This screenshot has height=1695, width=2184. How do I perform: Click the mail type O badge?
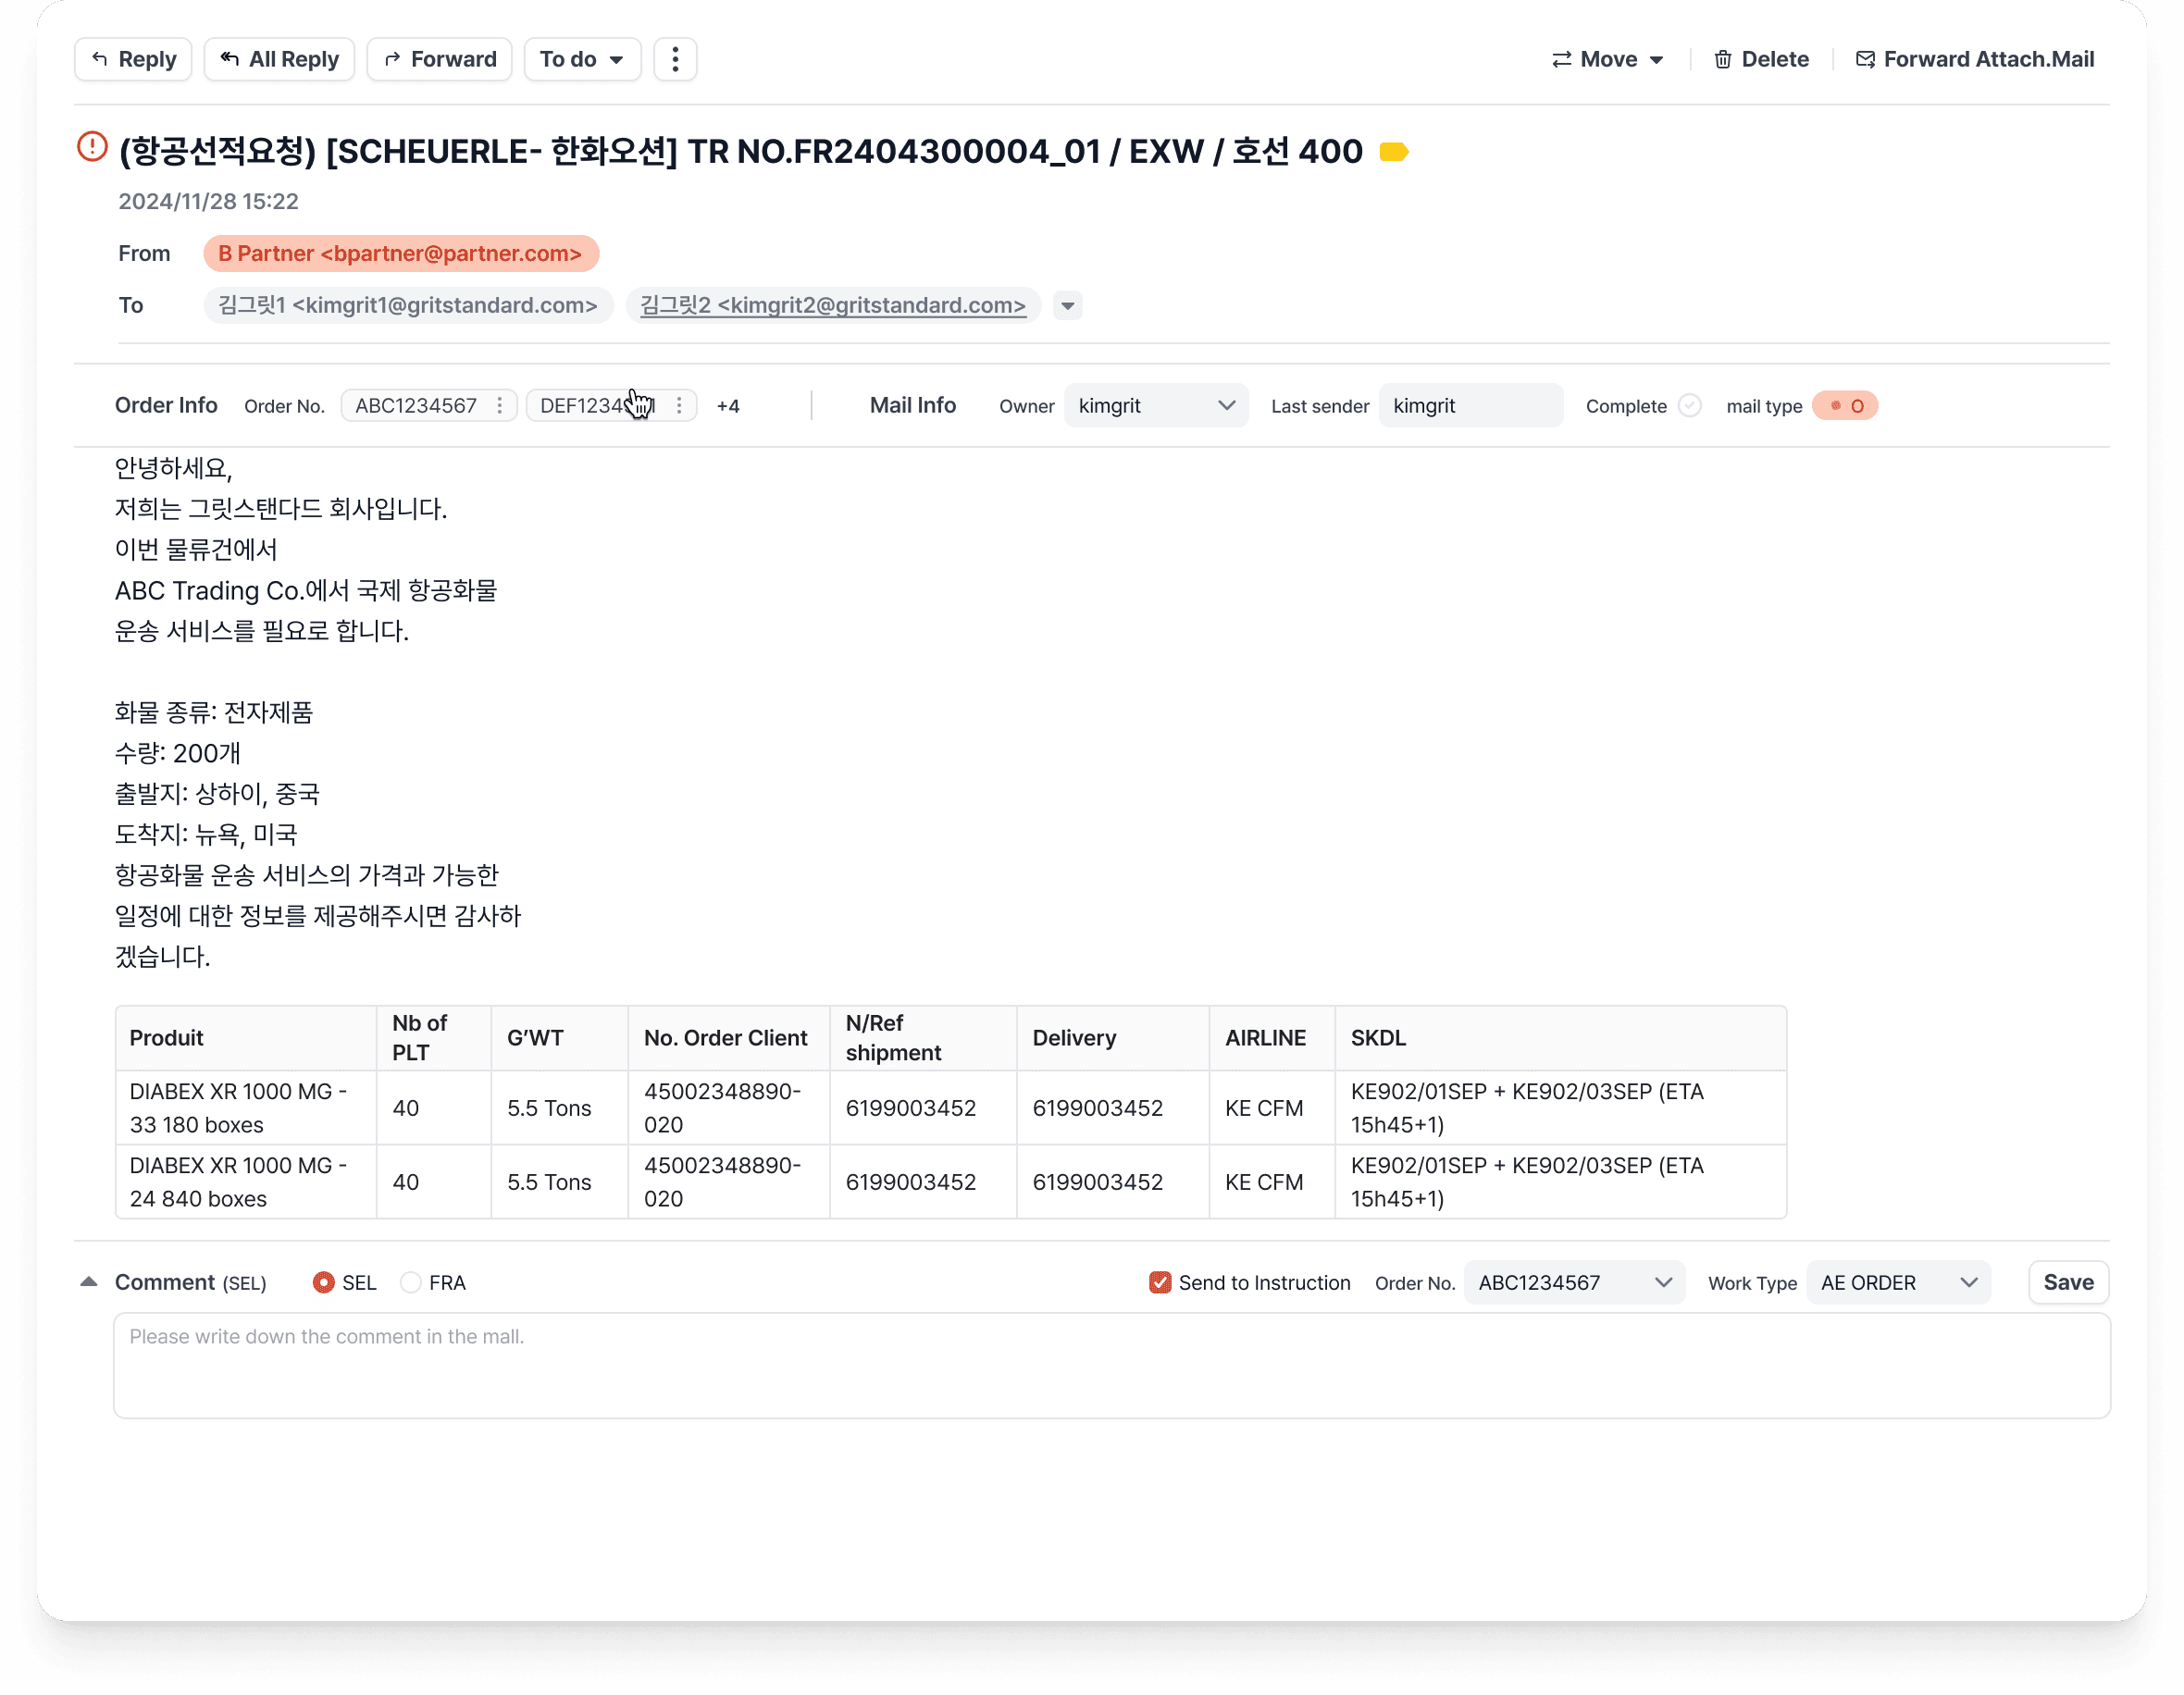click(x=1845, y=406)
